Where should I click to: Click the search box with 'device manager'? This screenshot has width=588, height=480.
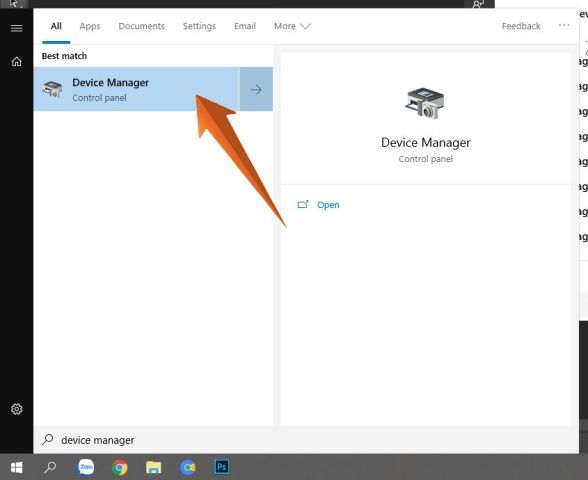pyautogui.click(x=306, y=440)
